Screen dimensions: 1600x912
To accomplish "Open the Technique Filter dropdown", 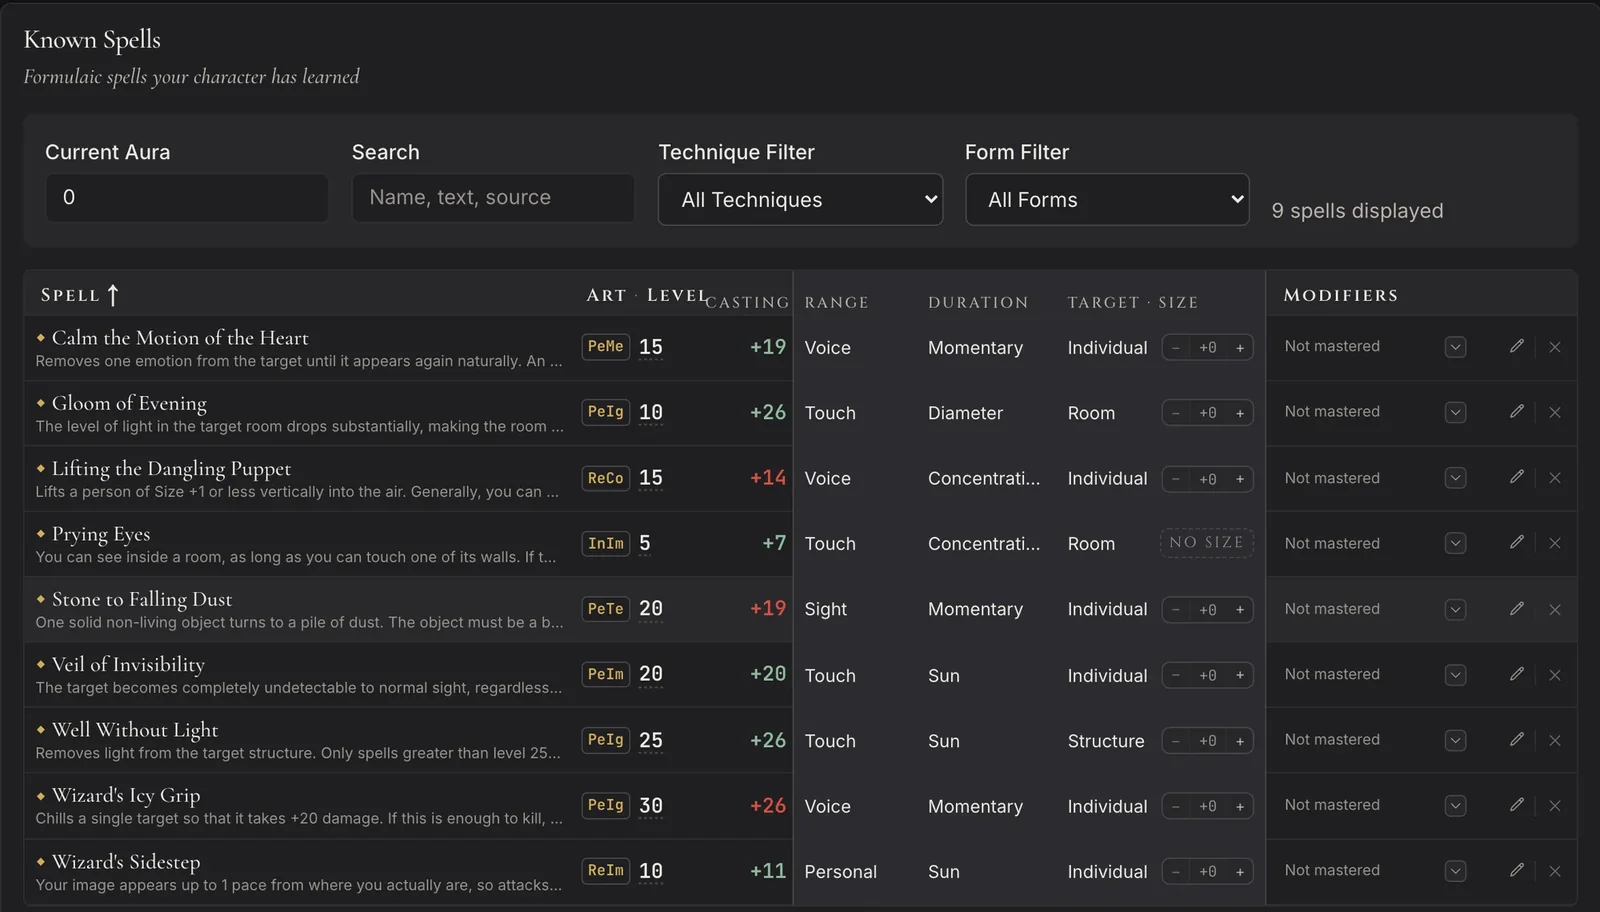I will coord(800,200).
